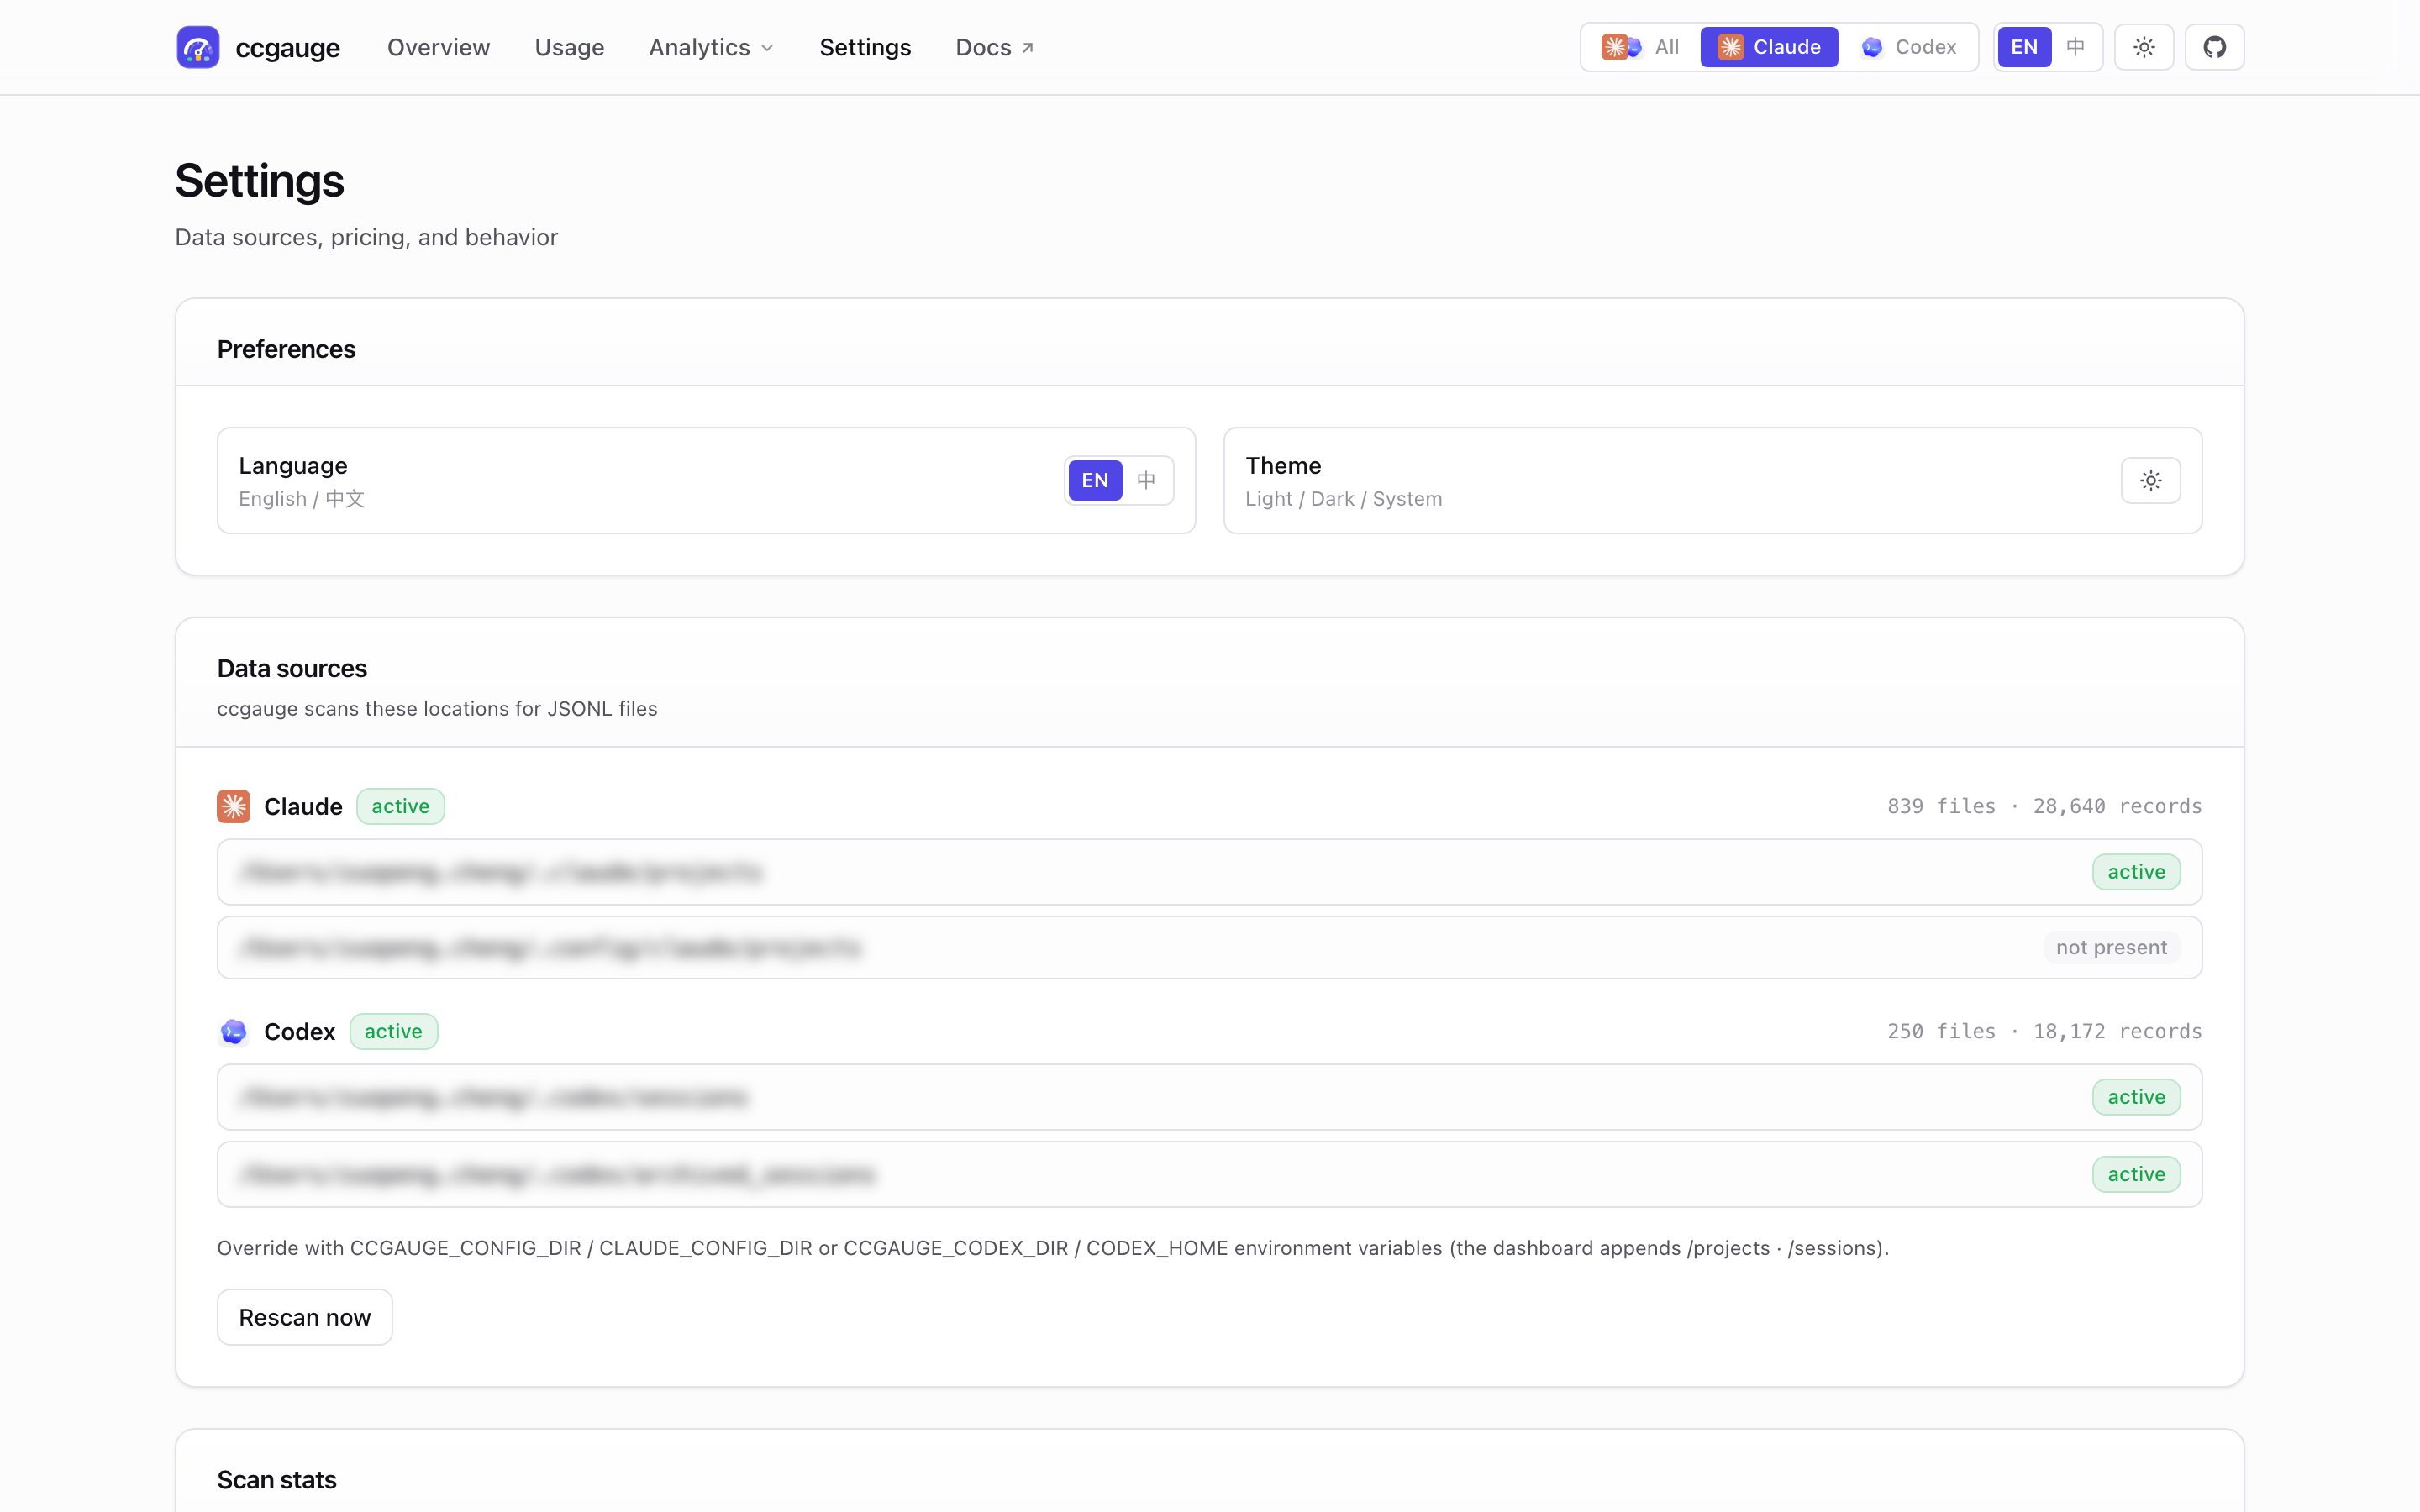Click the not present status badge
Screen dimensions: 2420x1512
[x=2111, y=947]
